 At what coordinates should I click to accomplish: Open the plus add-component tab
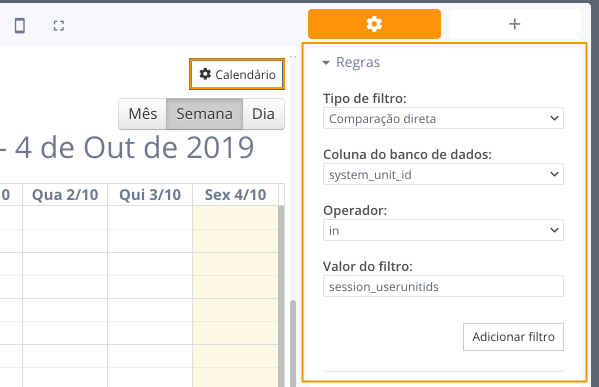[x=515, y=24]
